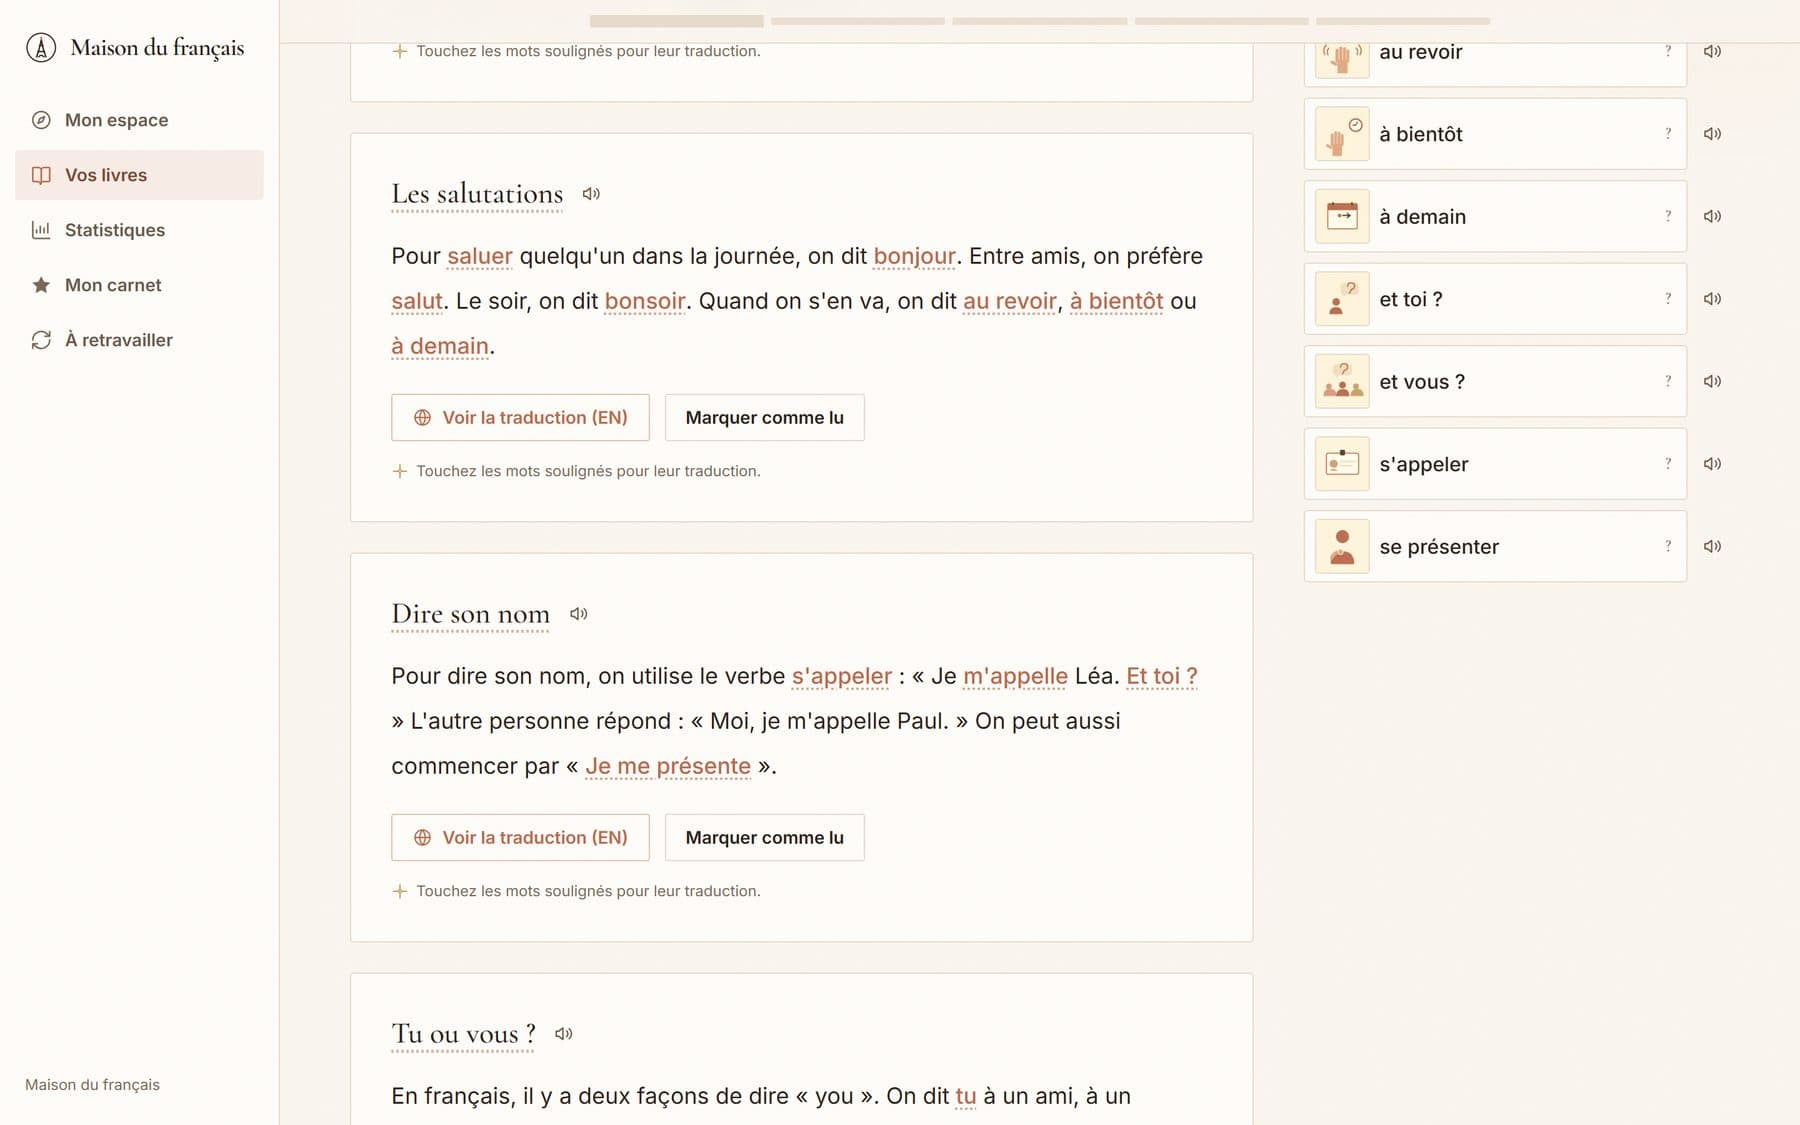Play pronunciation of s'appeler
Screen dimensions: 1800x1125
pos(1712,464)
